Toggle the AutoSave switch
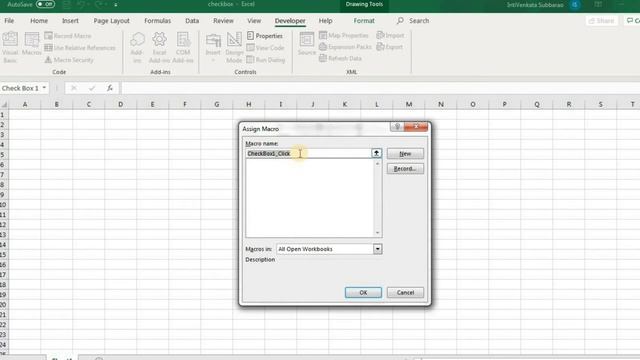640x360 pixels. [x=45, y=4]
